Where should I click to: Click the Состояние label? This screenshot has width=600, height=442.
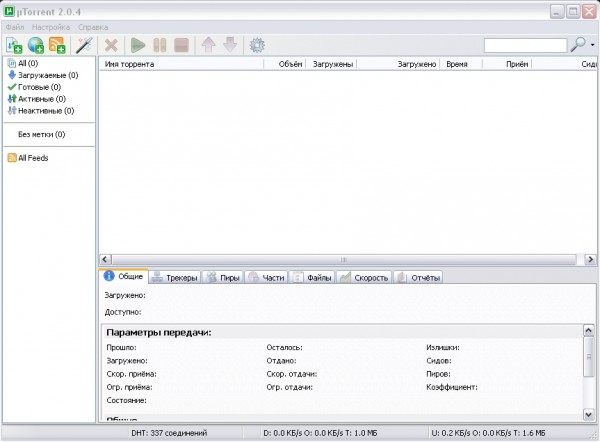tap(127, 400)
